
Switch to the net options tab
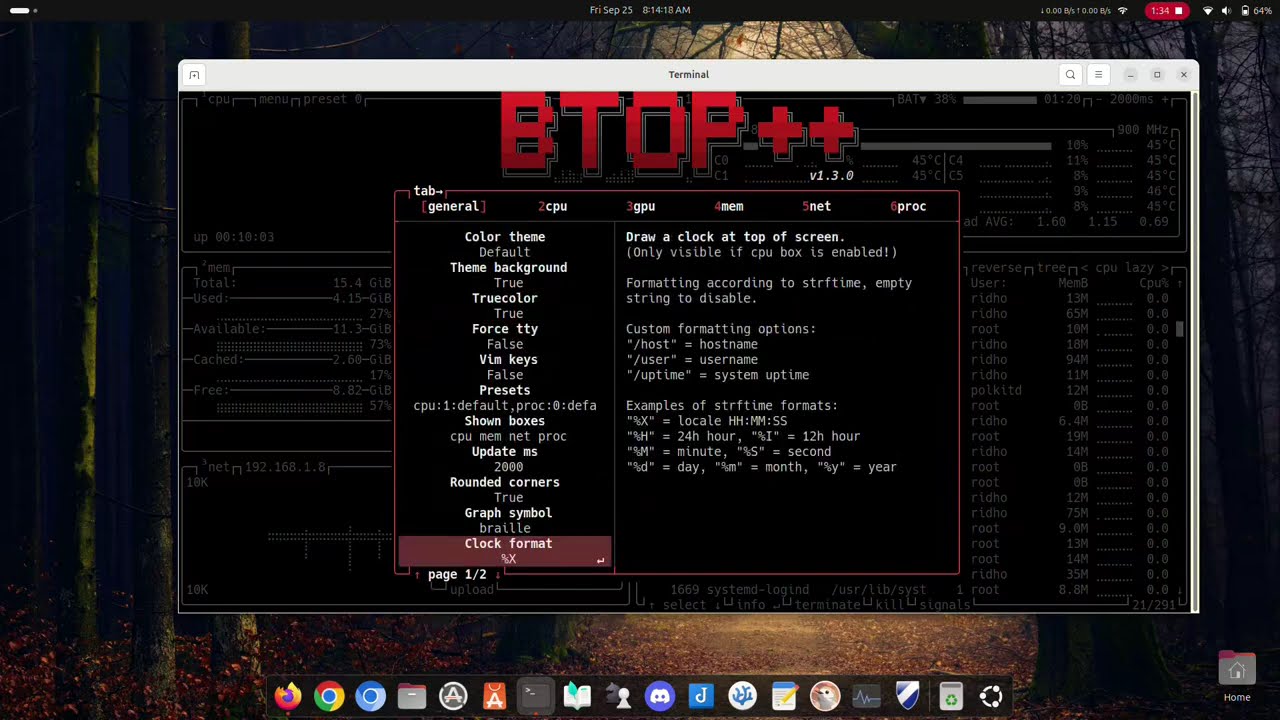click(816, 206)
